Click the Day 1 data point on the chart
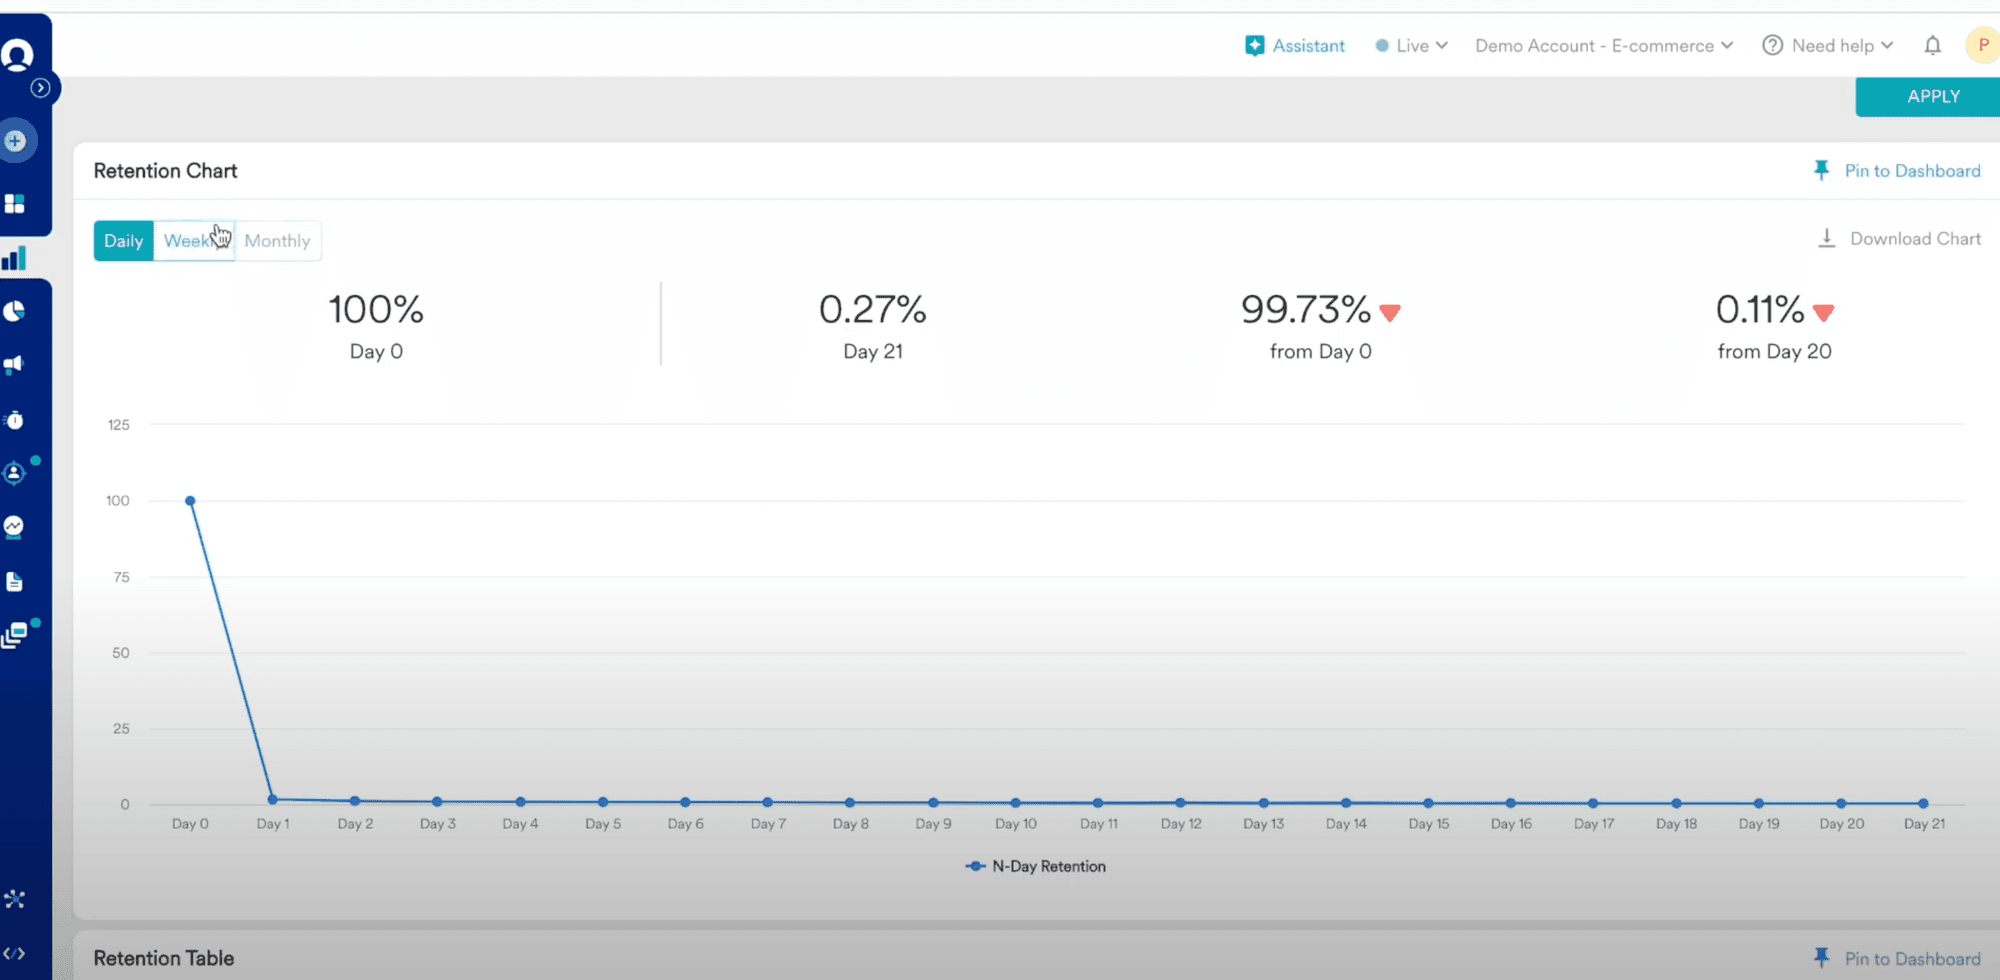 pos(273,800)
